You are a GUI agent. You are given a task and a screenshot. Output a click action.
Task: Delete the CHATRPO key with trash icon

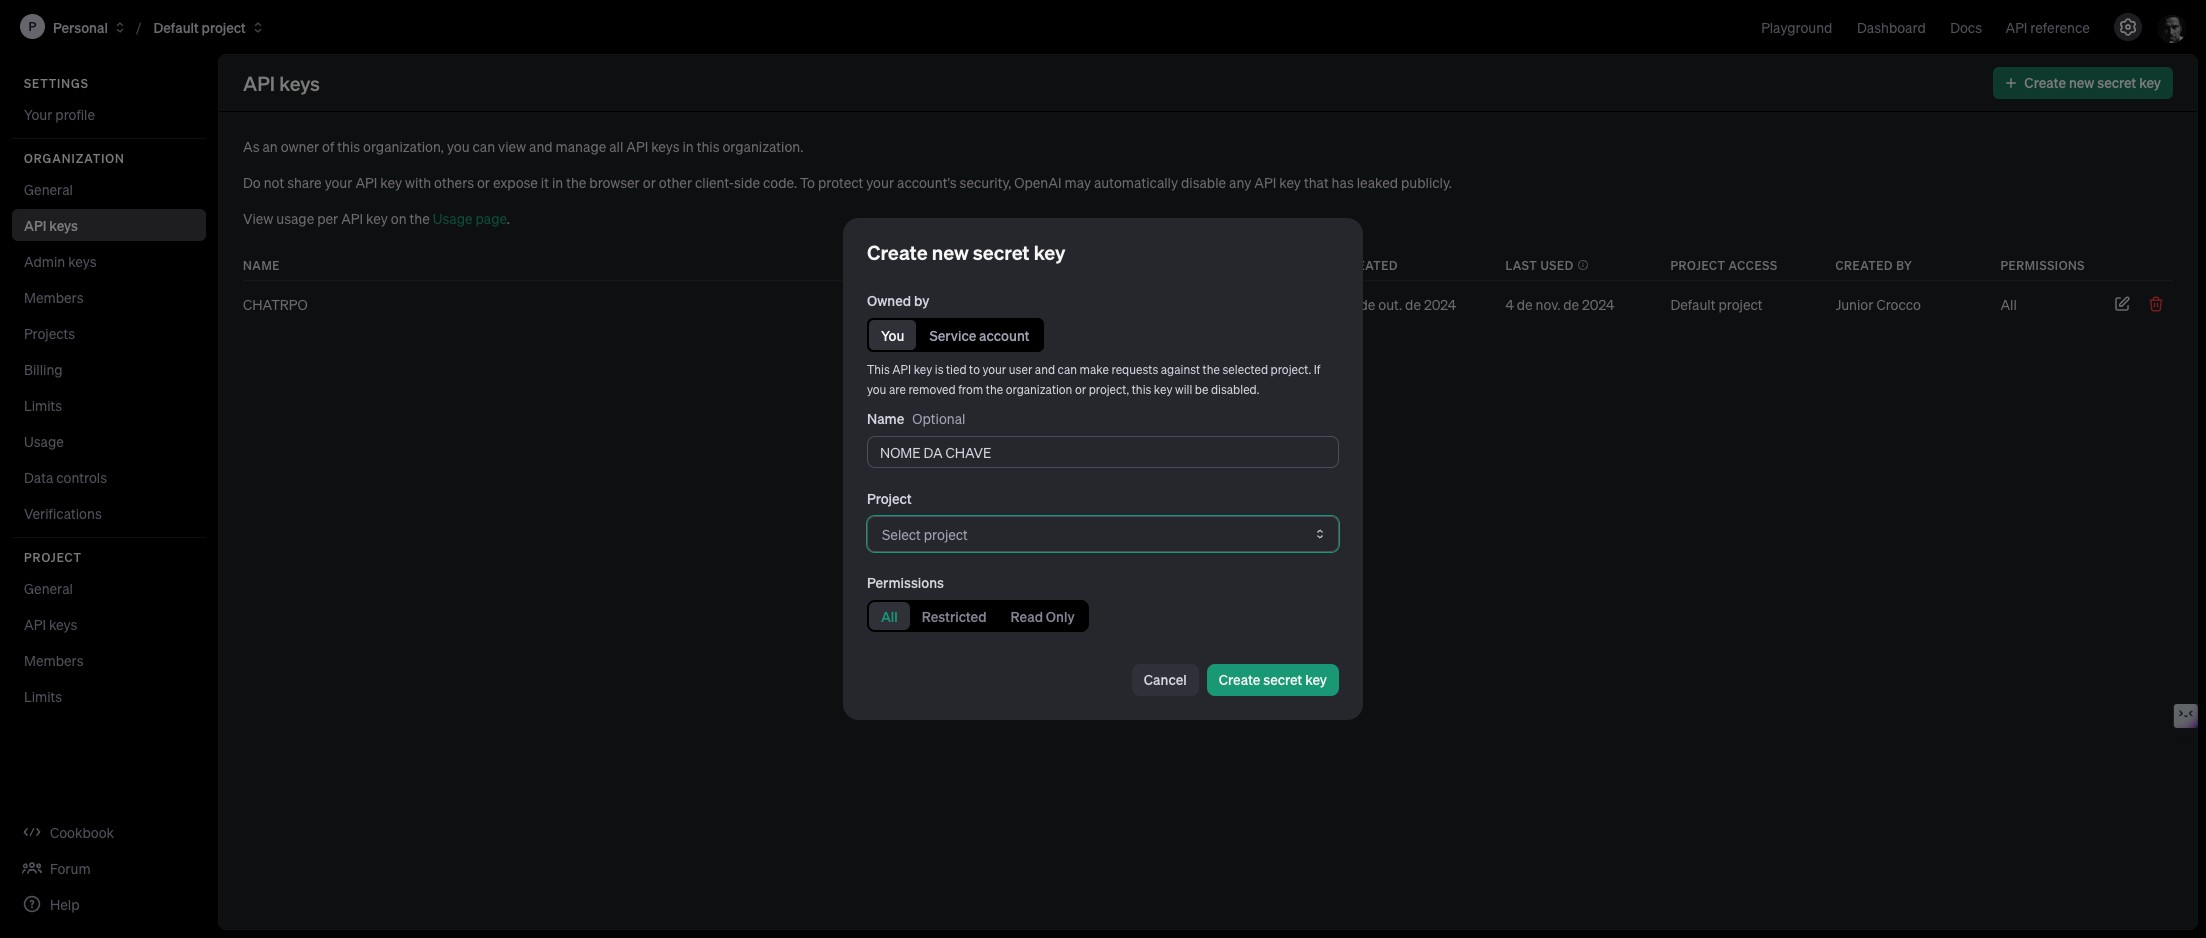pyautogui.click(x=2156, y=304)
